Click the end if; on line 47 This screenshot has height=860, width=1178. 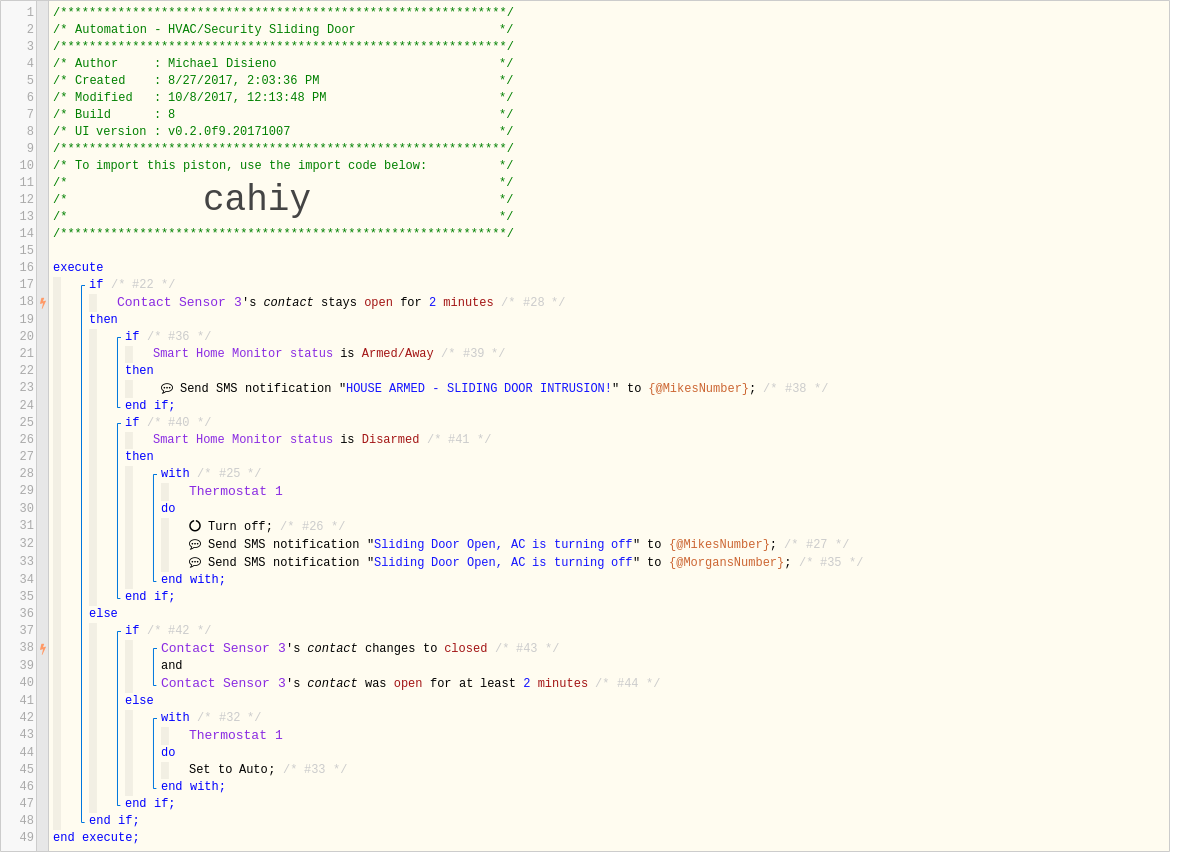[150, 804]
